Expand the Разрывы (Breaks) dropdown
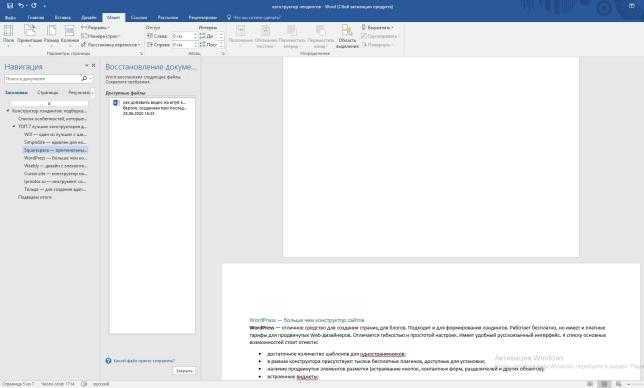644x388 pixels. point(95,28)
